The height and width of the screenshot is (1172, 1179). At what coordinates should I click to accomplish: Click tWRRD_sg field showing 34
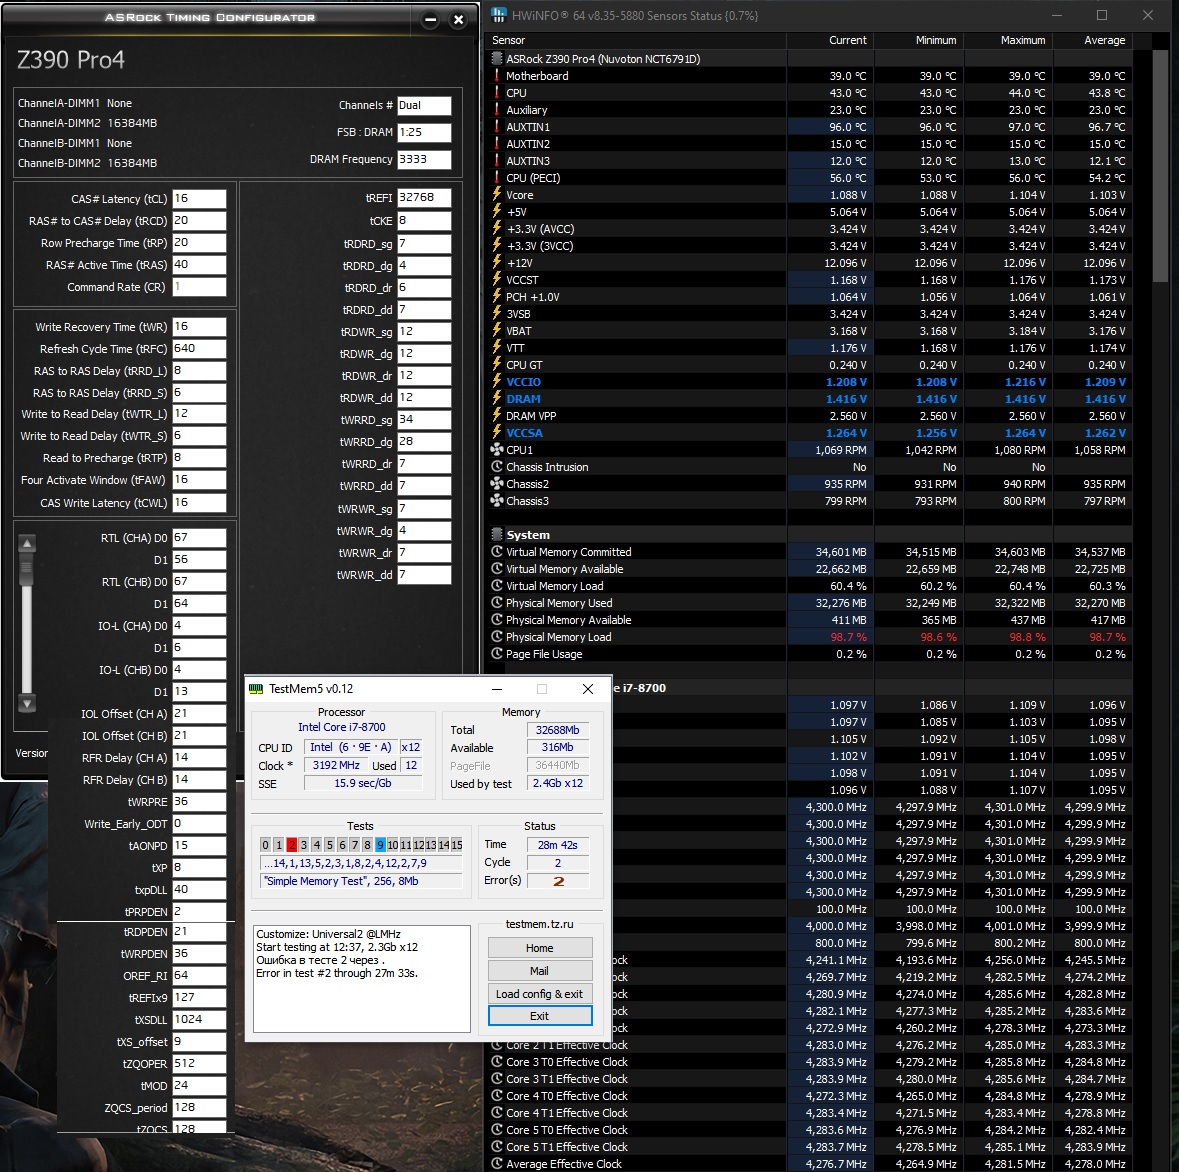(424, 419)
